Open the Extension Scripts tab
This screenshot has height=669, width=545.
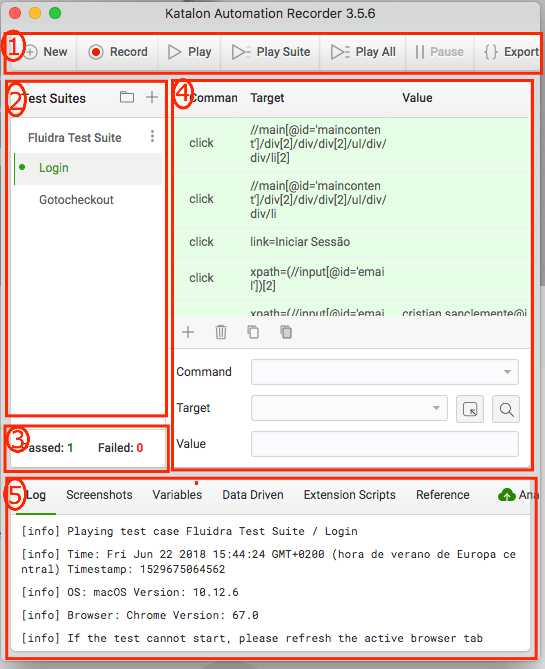(x=350, y=495)
